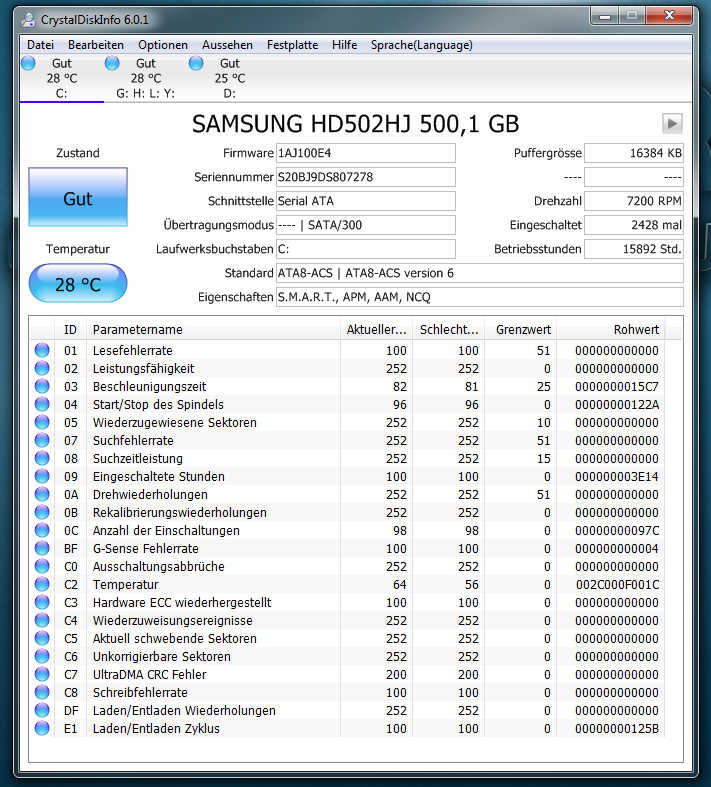711x787 pixels.
Task: Click the status orb in Anzahl der Einschaltungen row
Action: (x=42, y=531)
